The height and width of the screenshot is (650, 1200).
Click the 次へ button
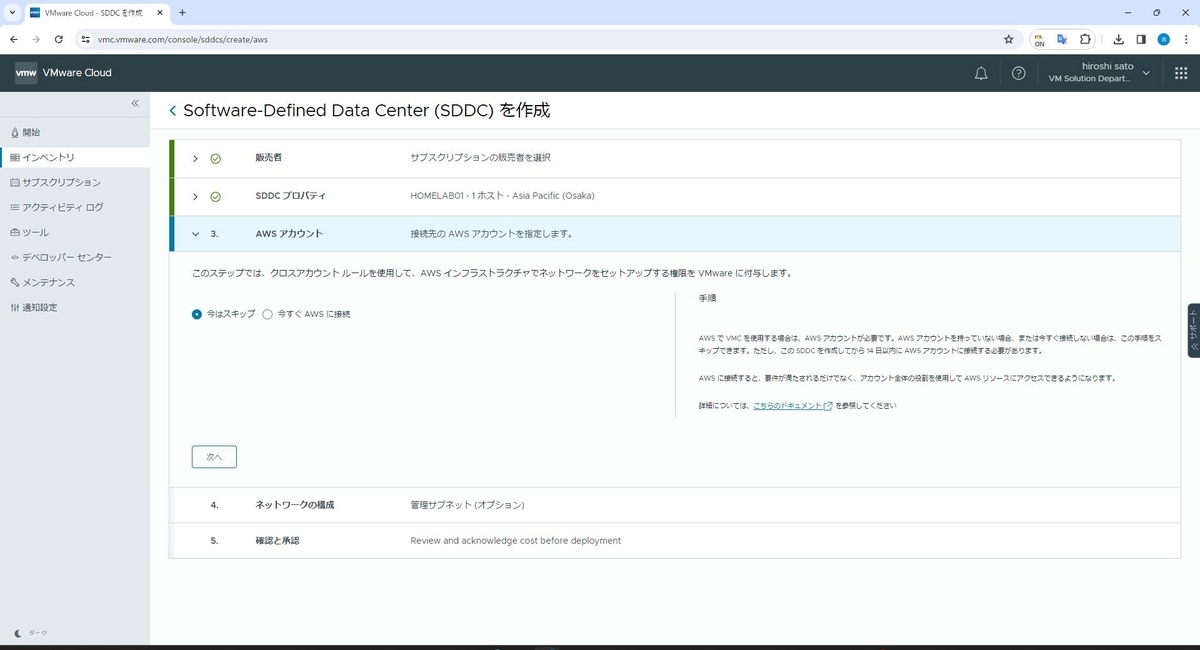click(214, 456)
